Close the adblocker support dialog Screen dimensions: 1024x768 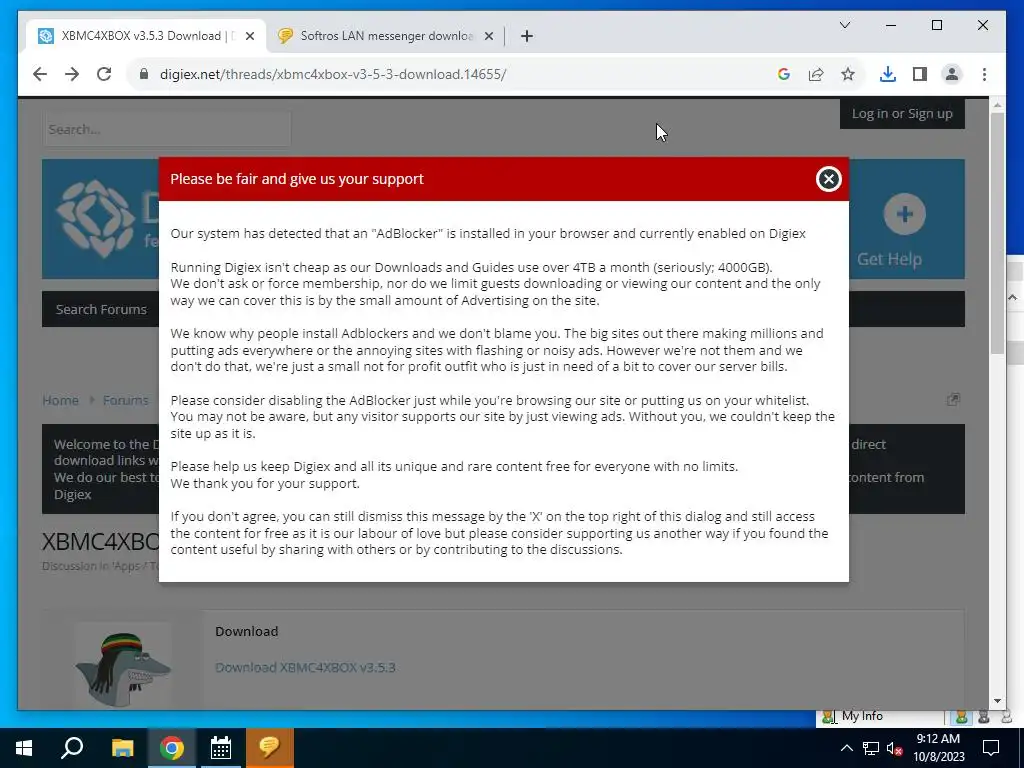(828, 179)
